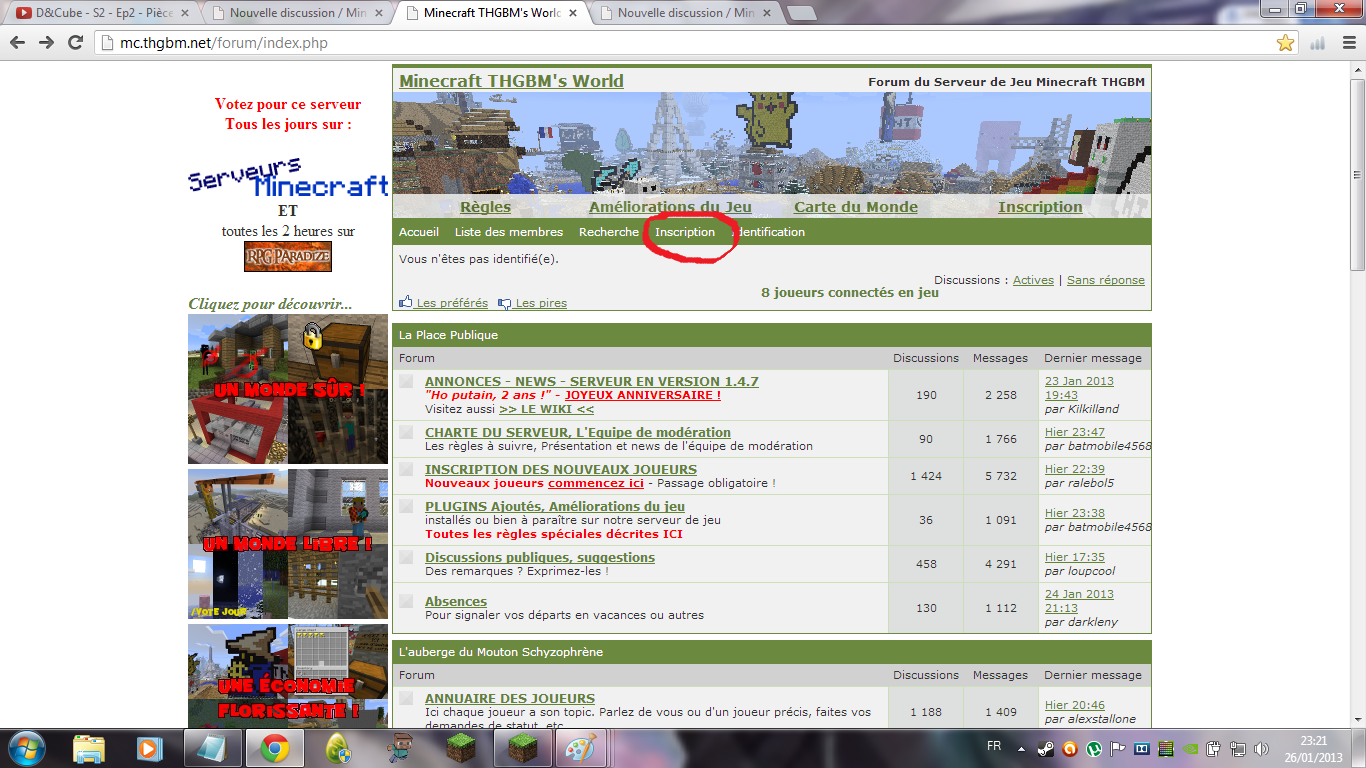Reload the page with the refresh icon
This screenshot has height=768, width=1366.
pyautogui.click(x=75, y=43)
